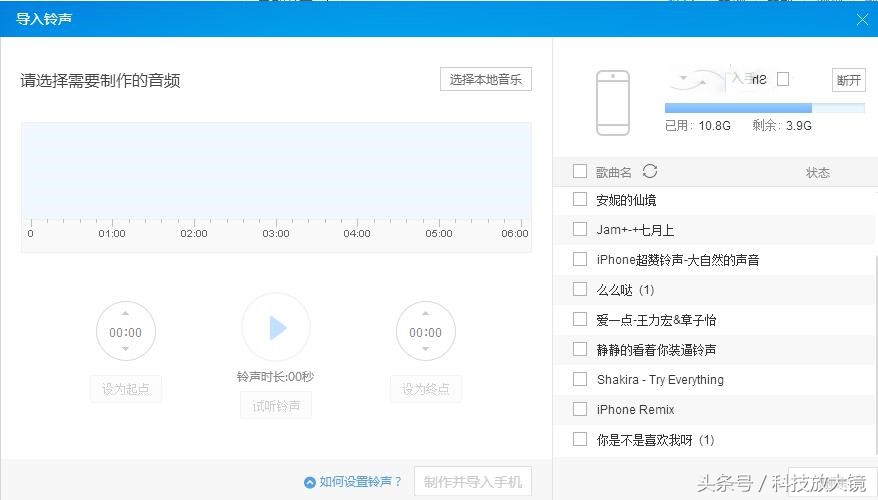Viewport: 878px width, 500px height.
Task: Click the start time 00:00 field
Action: click(125, 333)
